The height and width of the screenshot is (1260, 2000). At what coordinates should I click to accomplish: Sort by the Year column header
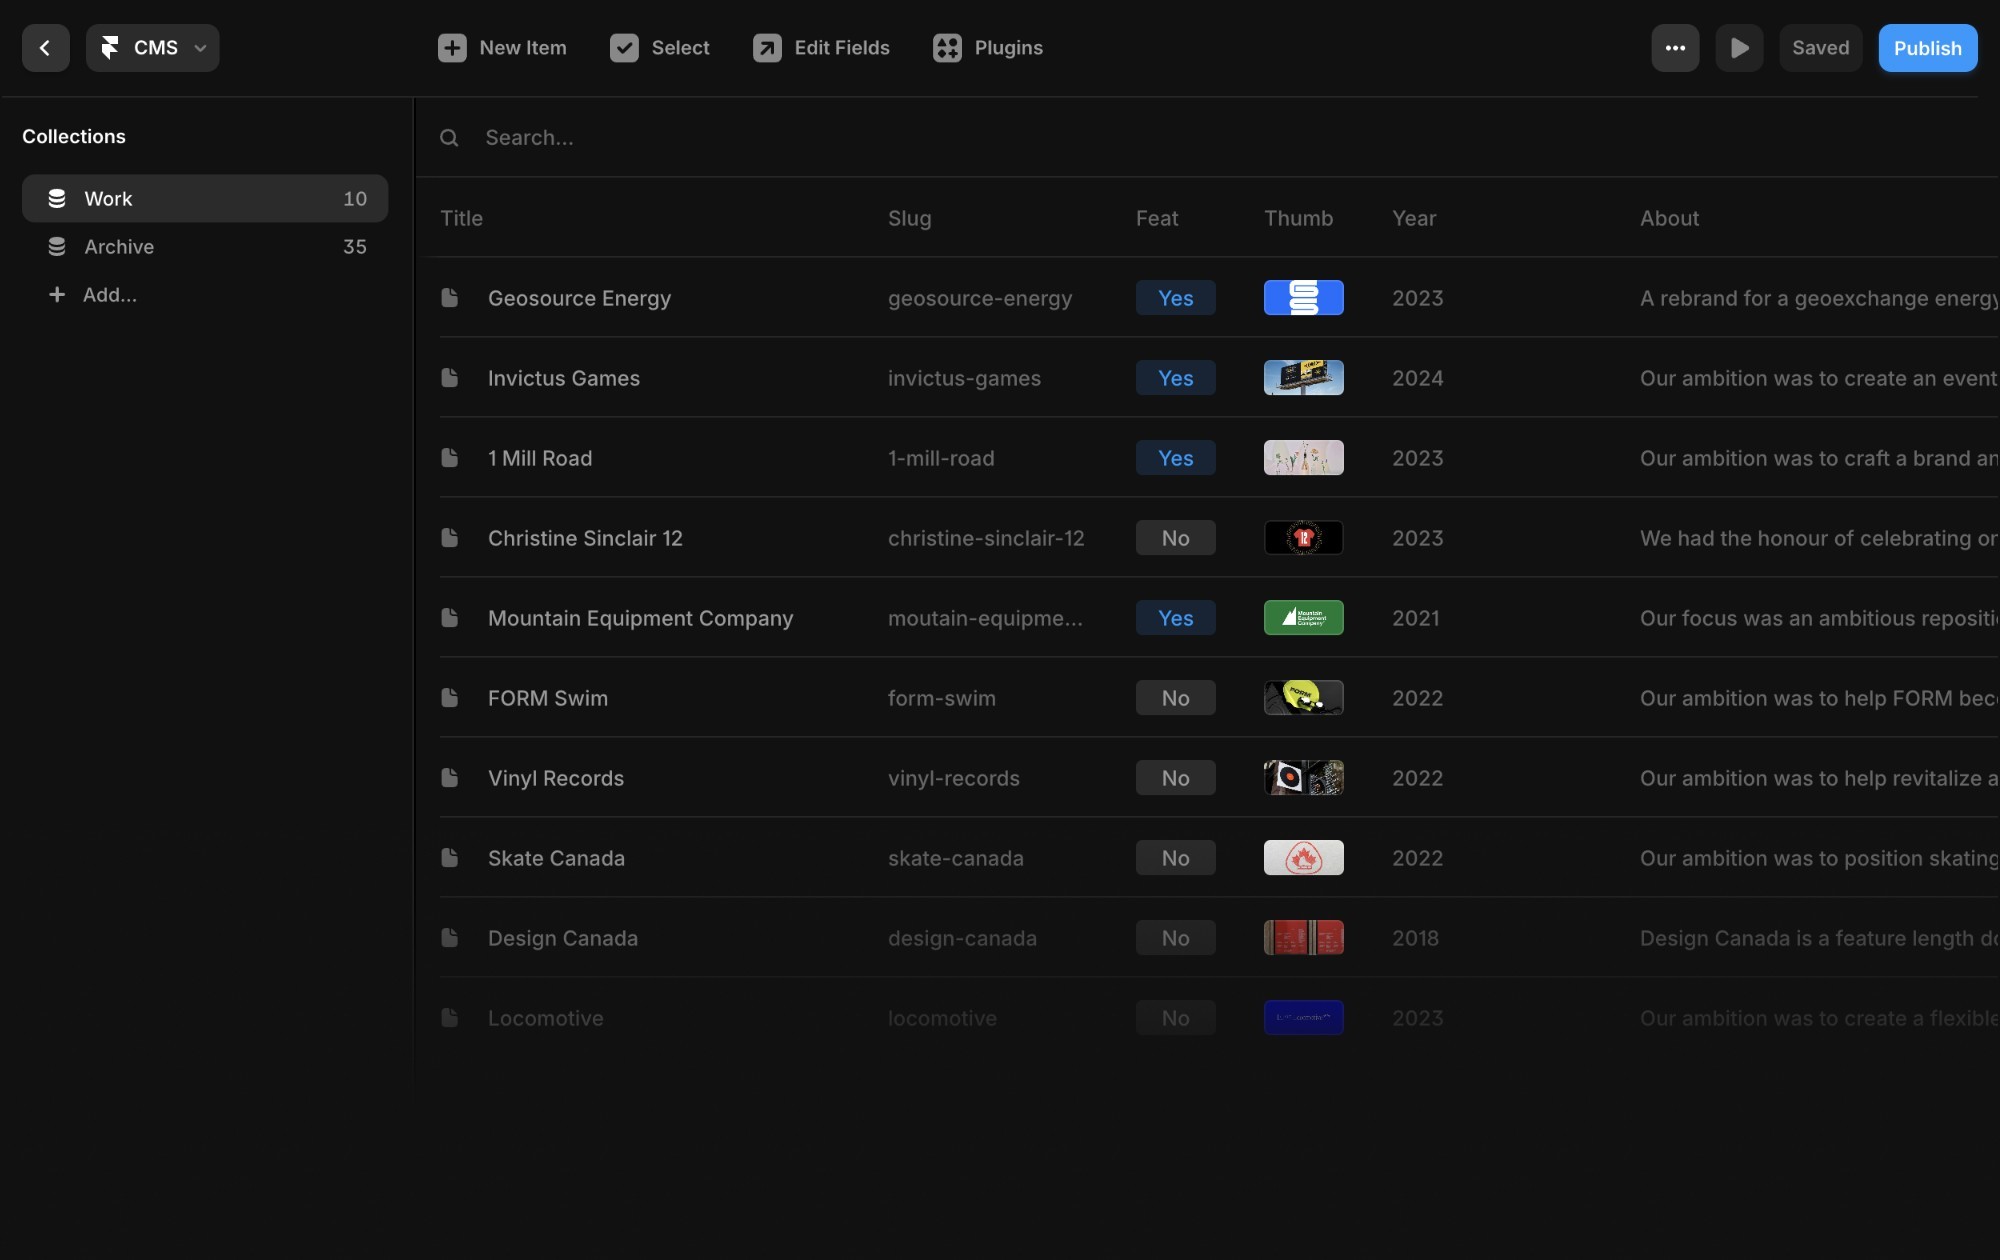tap(1414, 218)
